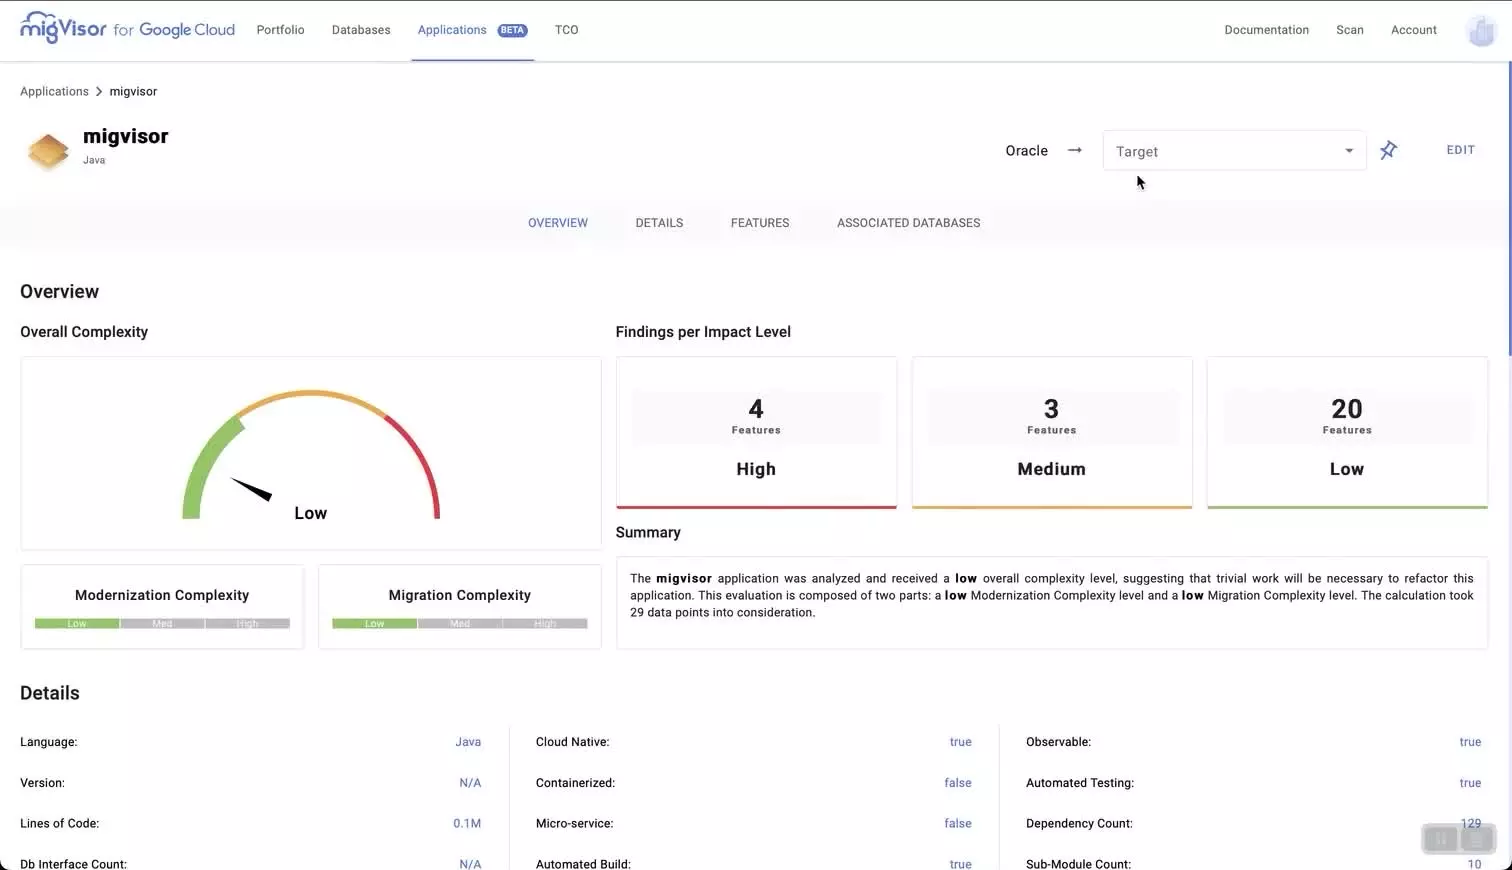This screenshot has width=1512, height=870.
Task: Open the Target dropdown
Action: 1234,151
